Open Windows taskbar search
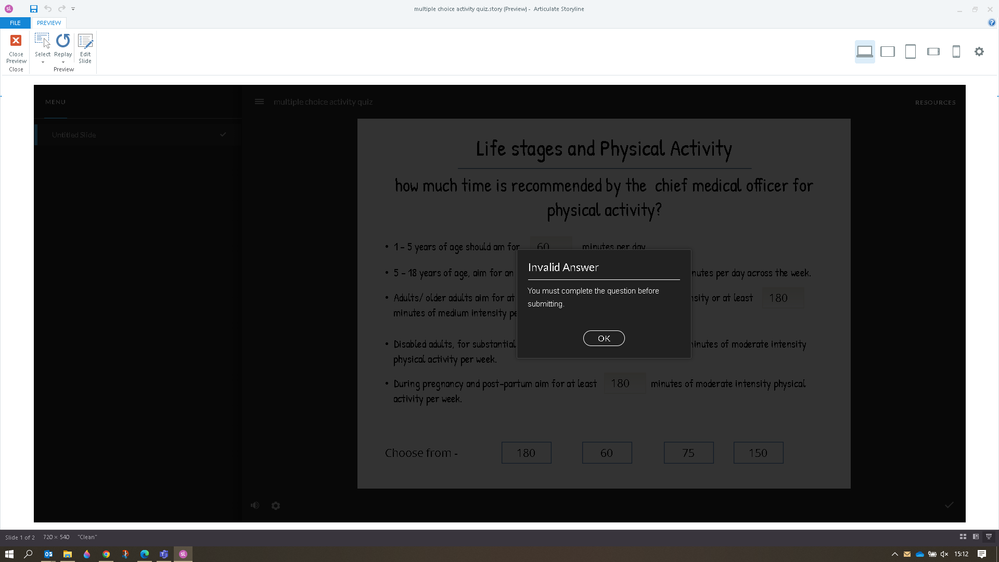The width and height of the screenshot is (999, 562). 28,554
